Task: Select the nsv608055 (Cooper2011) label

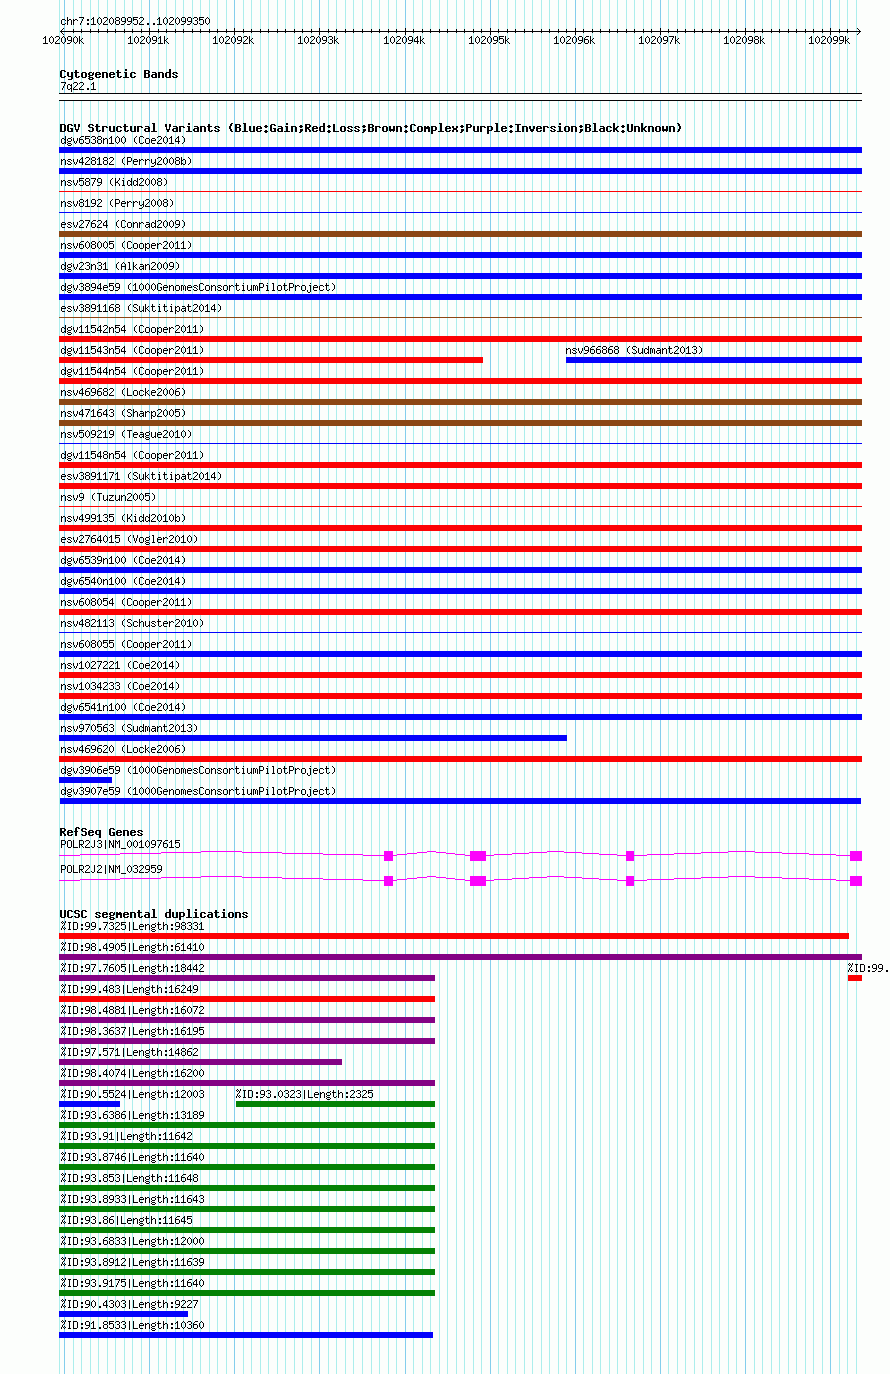Action: 126,644
